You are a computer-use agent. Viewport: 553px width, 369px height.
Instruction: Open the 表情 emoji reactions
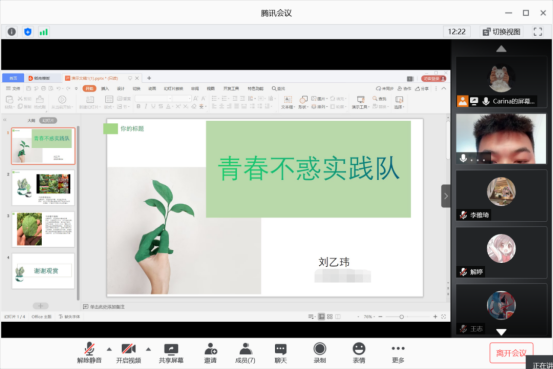(359, 353)
